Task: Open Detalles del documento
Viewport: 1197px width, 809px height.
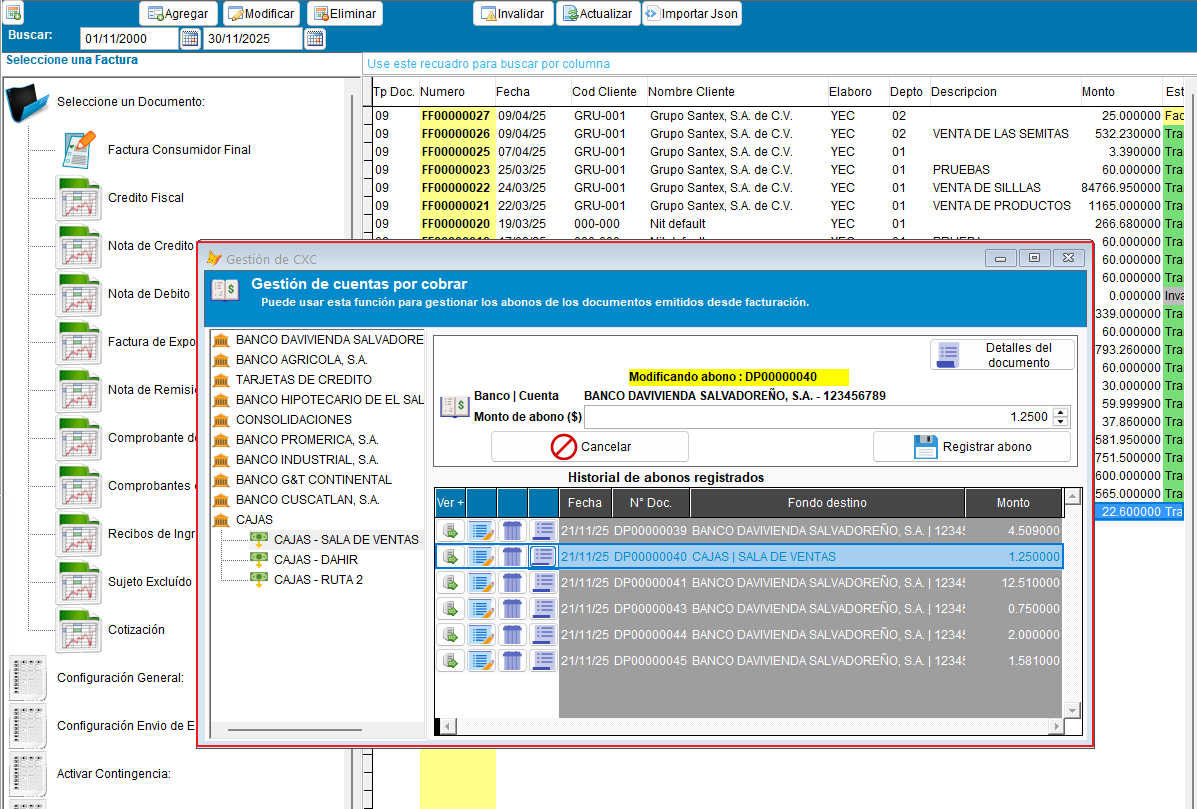Action: click(1002, 355)
